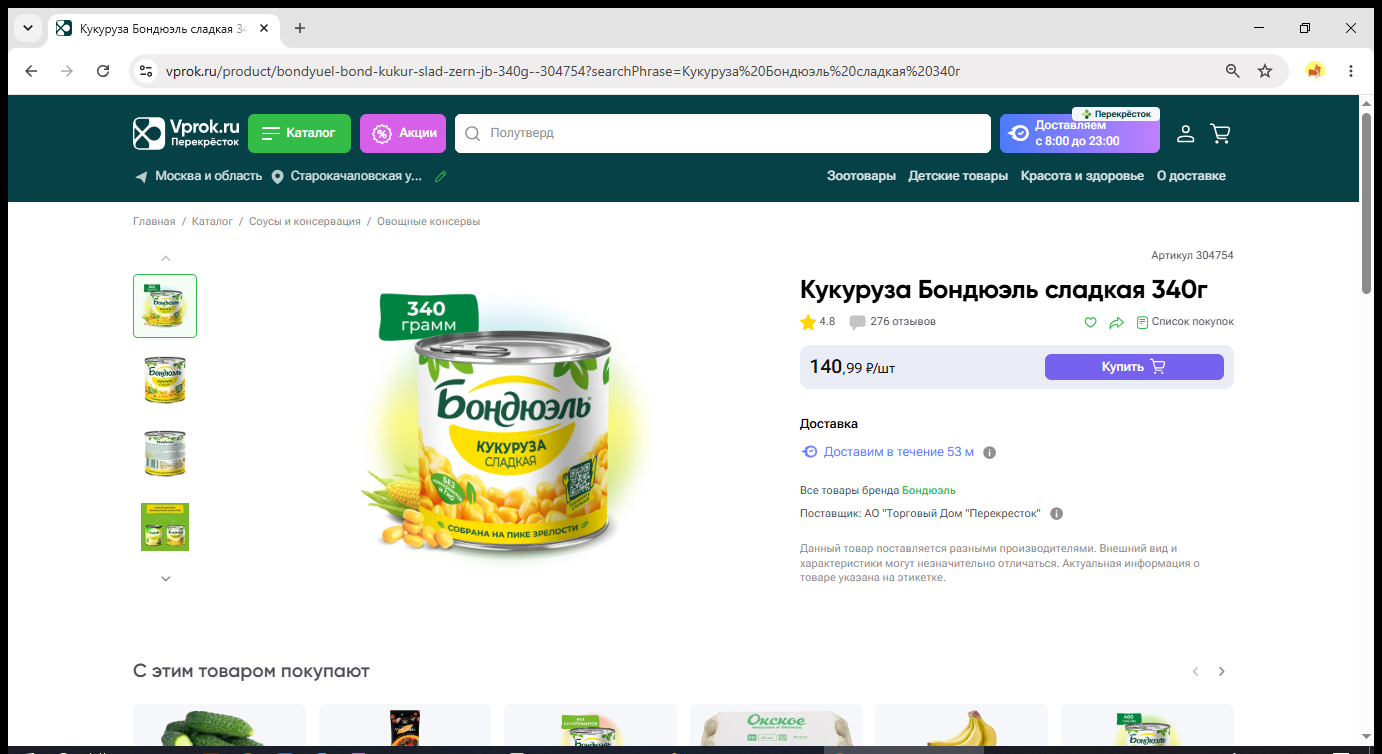
Task: Click the Артикул 304754 text
Action: point(1192,256)
